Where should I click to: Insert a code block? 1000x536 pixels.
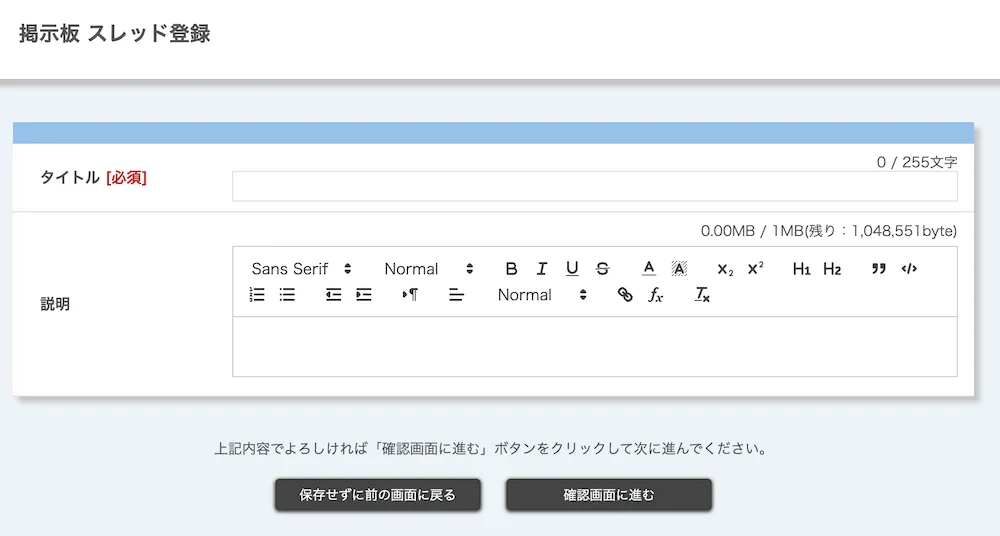tap(909, 269)
